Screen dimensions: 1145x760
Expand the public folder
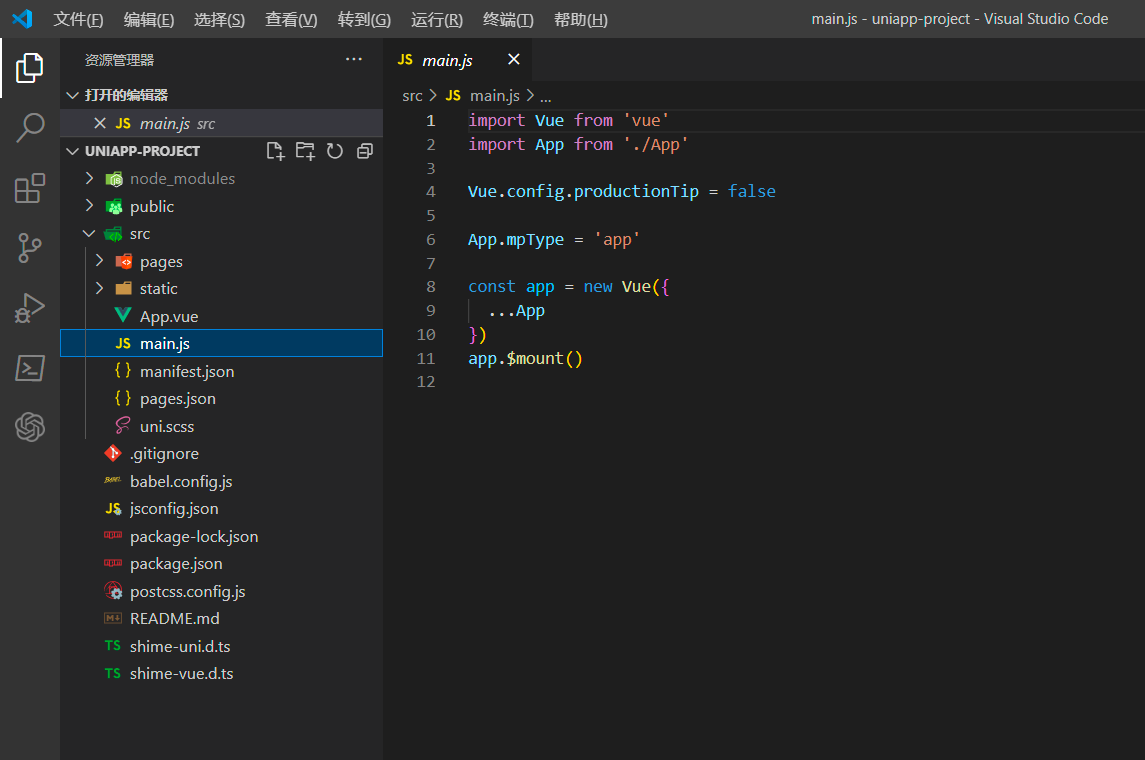(89, 206)
